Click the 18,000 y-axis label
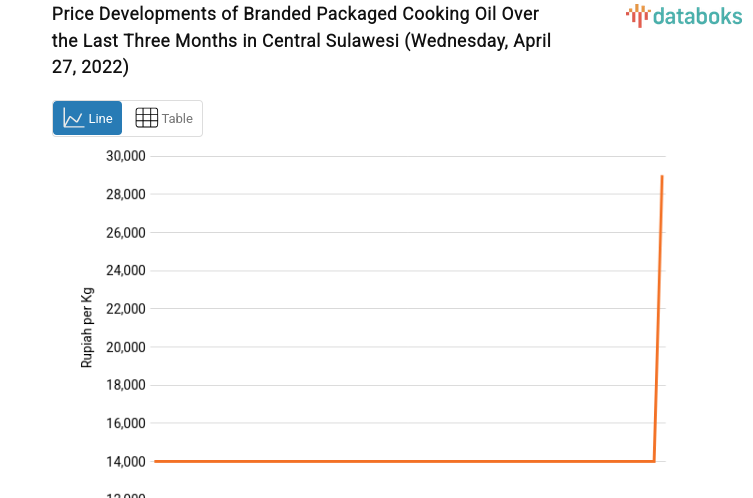 coord(126,385)
